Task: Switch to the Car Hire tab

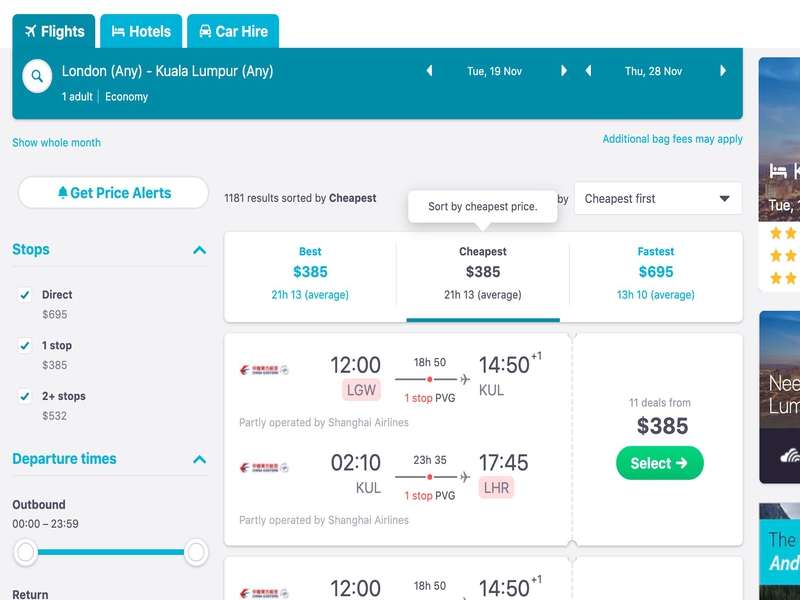Action: click(x=233, y=32)
